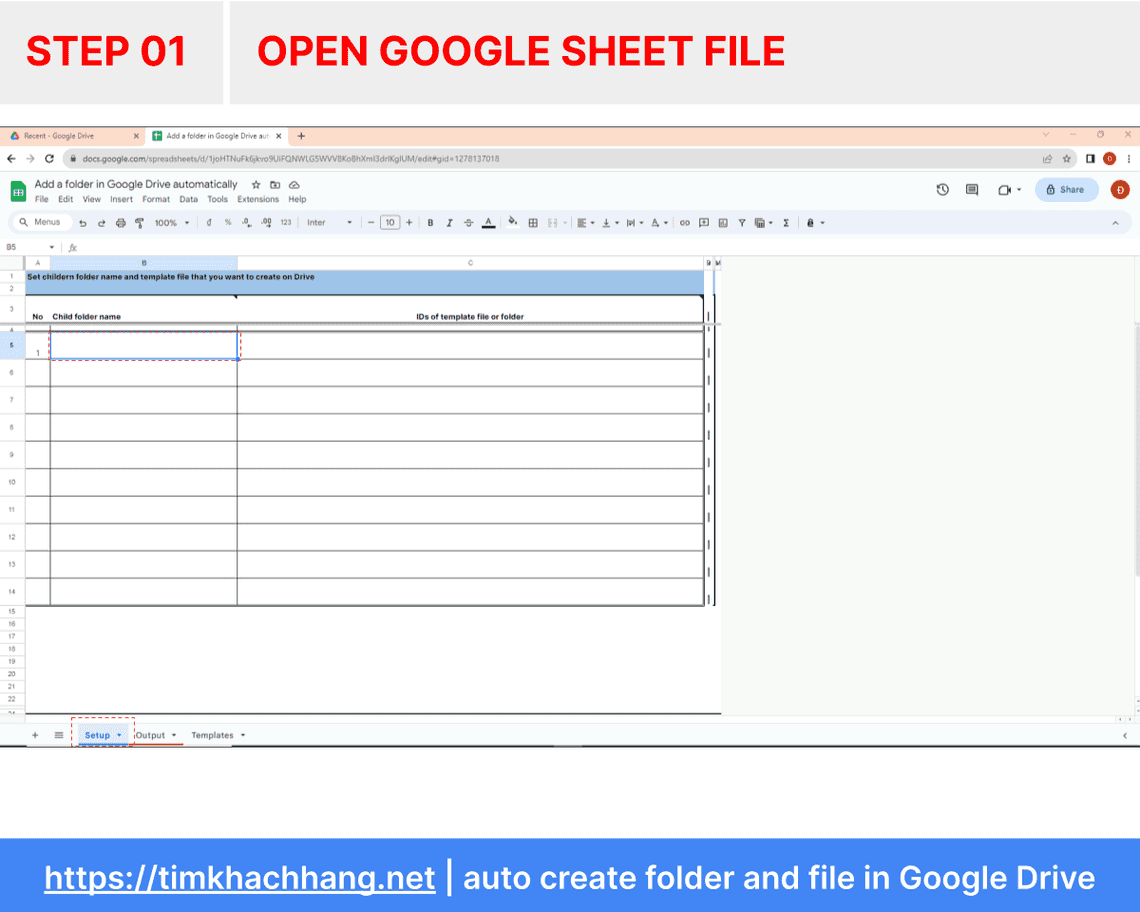Toggle italic formatting

coord(449,222)
